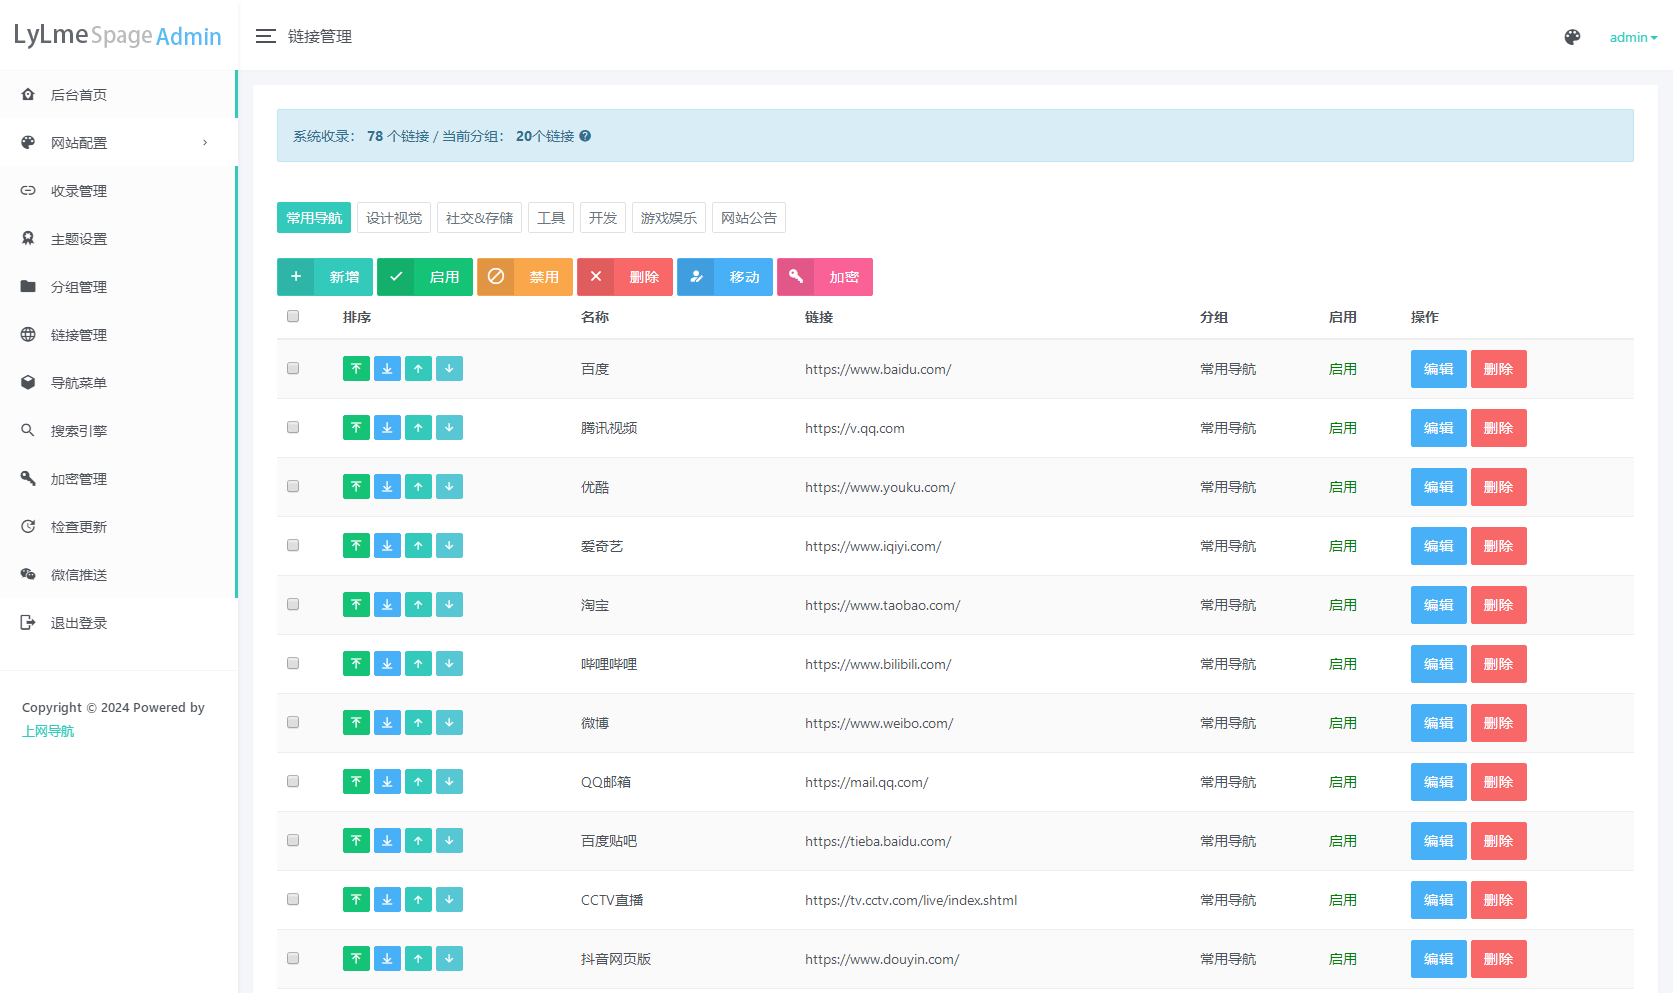This screenshot has width=1673, height=993.
Task: Click the question mark help icon near 20个链接
Action: 585,136
